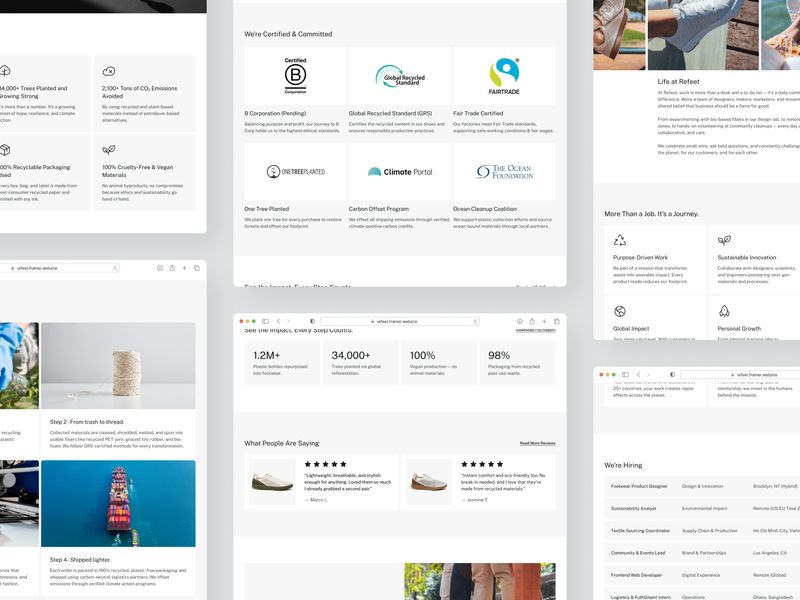Click the bottom-right browser address bar
The height and width of the screenshot is (600, 800).
pos(740,374)
